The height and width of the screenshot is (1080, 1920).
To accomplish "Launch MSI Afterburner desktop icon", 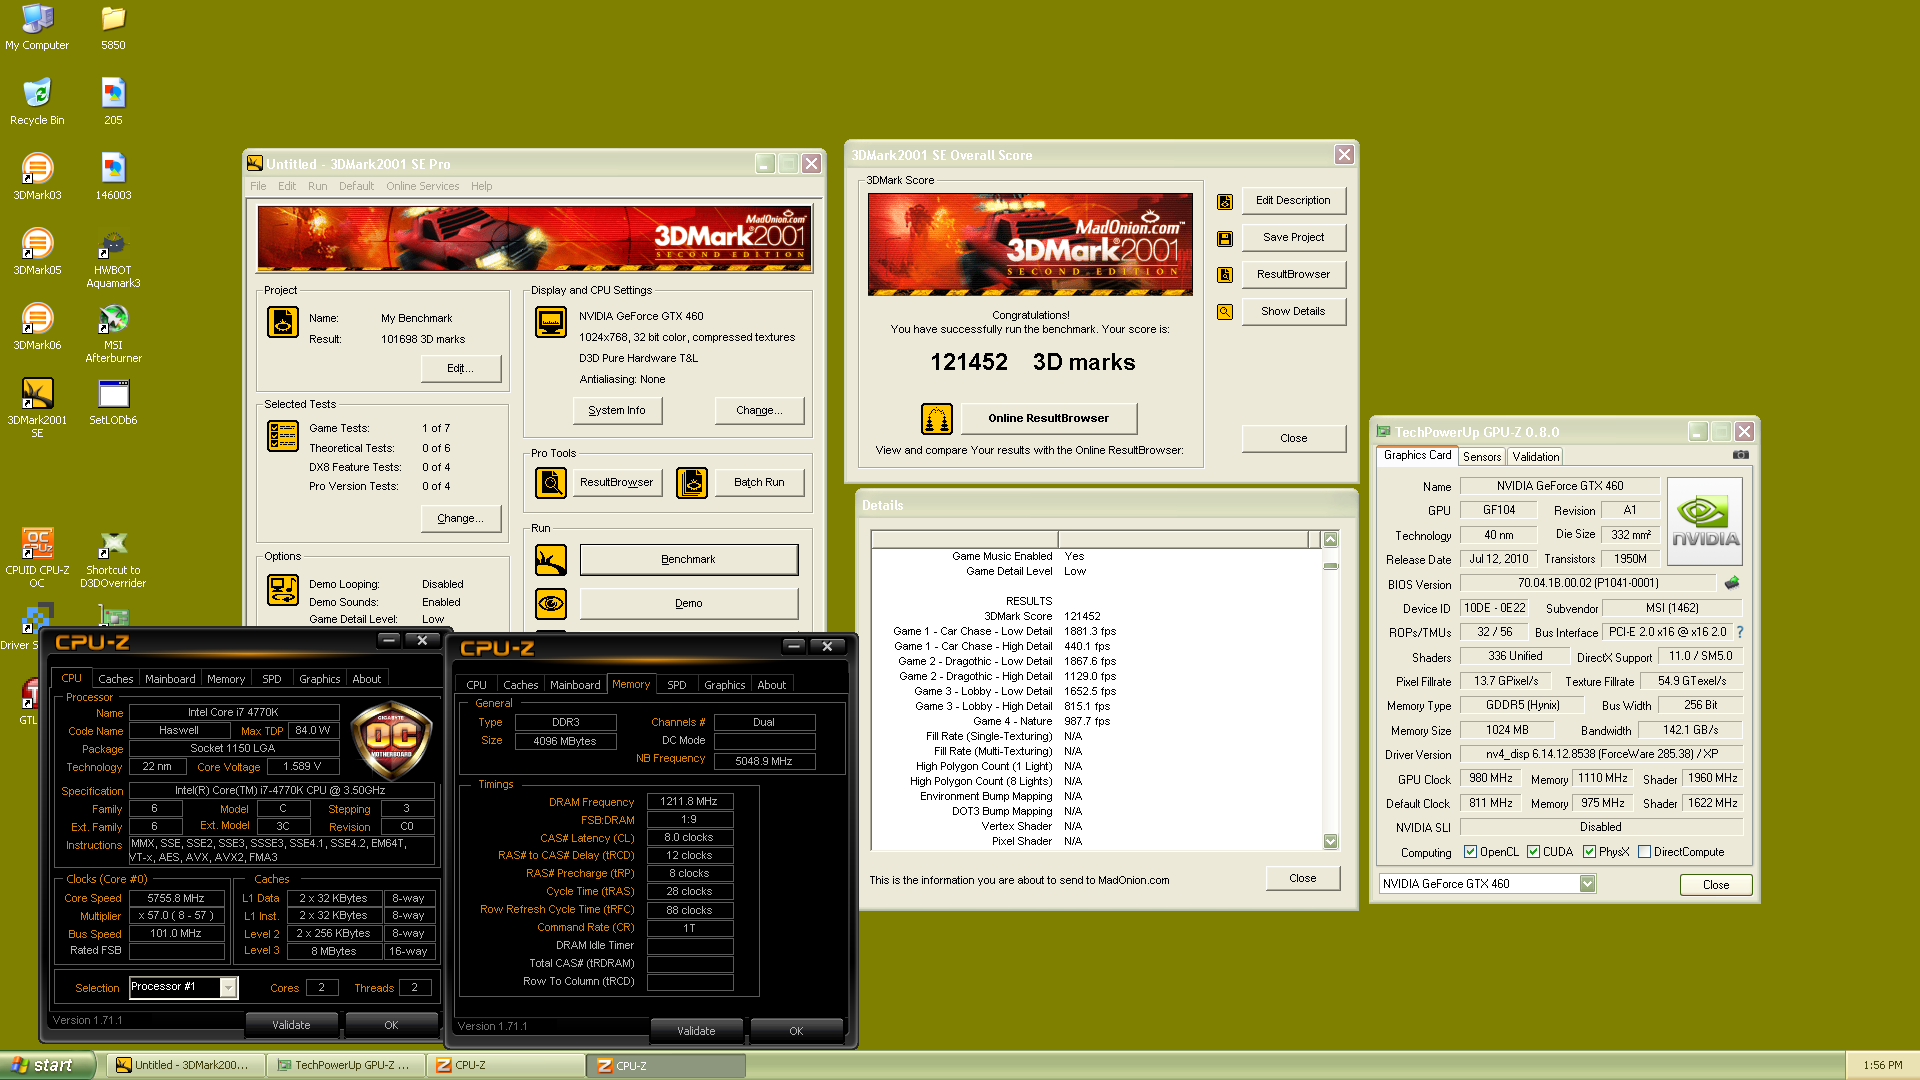I will pos(113,333).
